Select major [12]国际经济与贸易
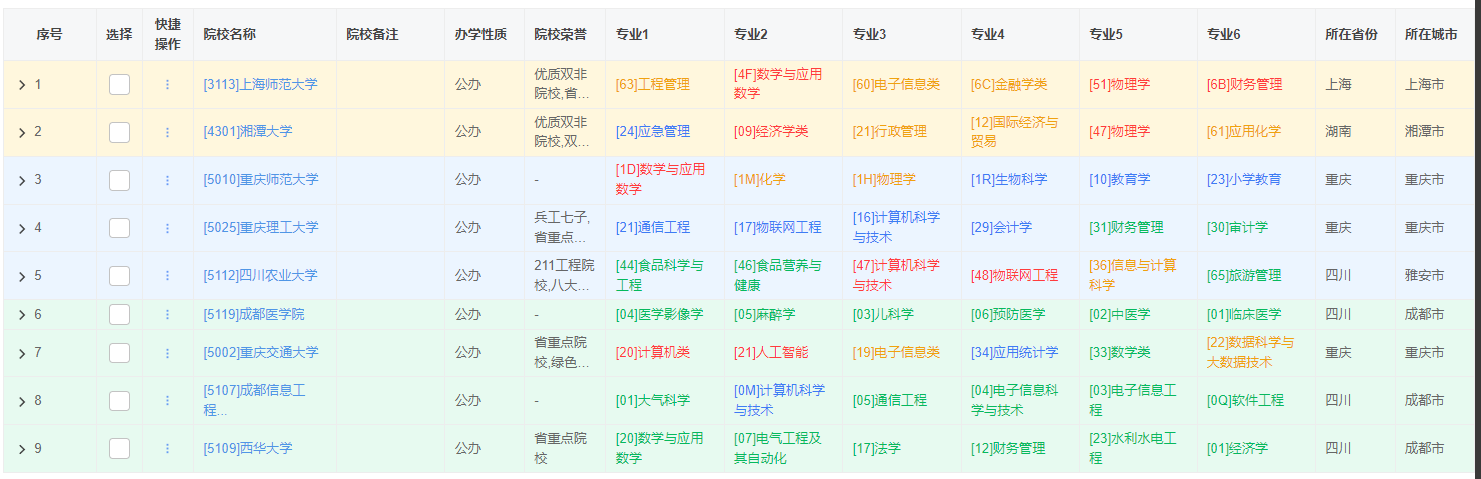This screenshot has height=479, width=1481. (x=1014, y=132)
